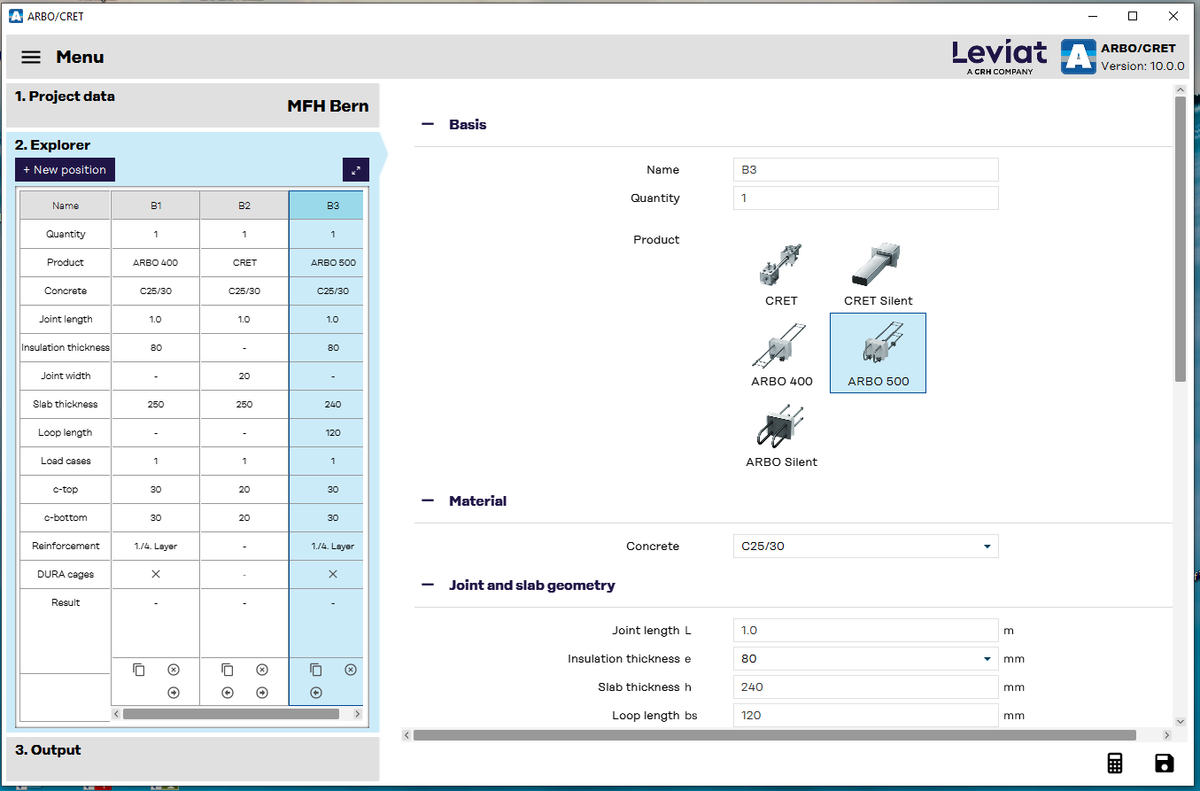Click Reinforcement '1./4. Layer' cell in B1
The height and width of the screenshot is (791, 1200).
click(155, 546)
